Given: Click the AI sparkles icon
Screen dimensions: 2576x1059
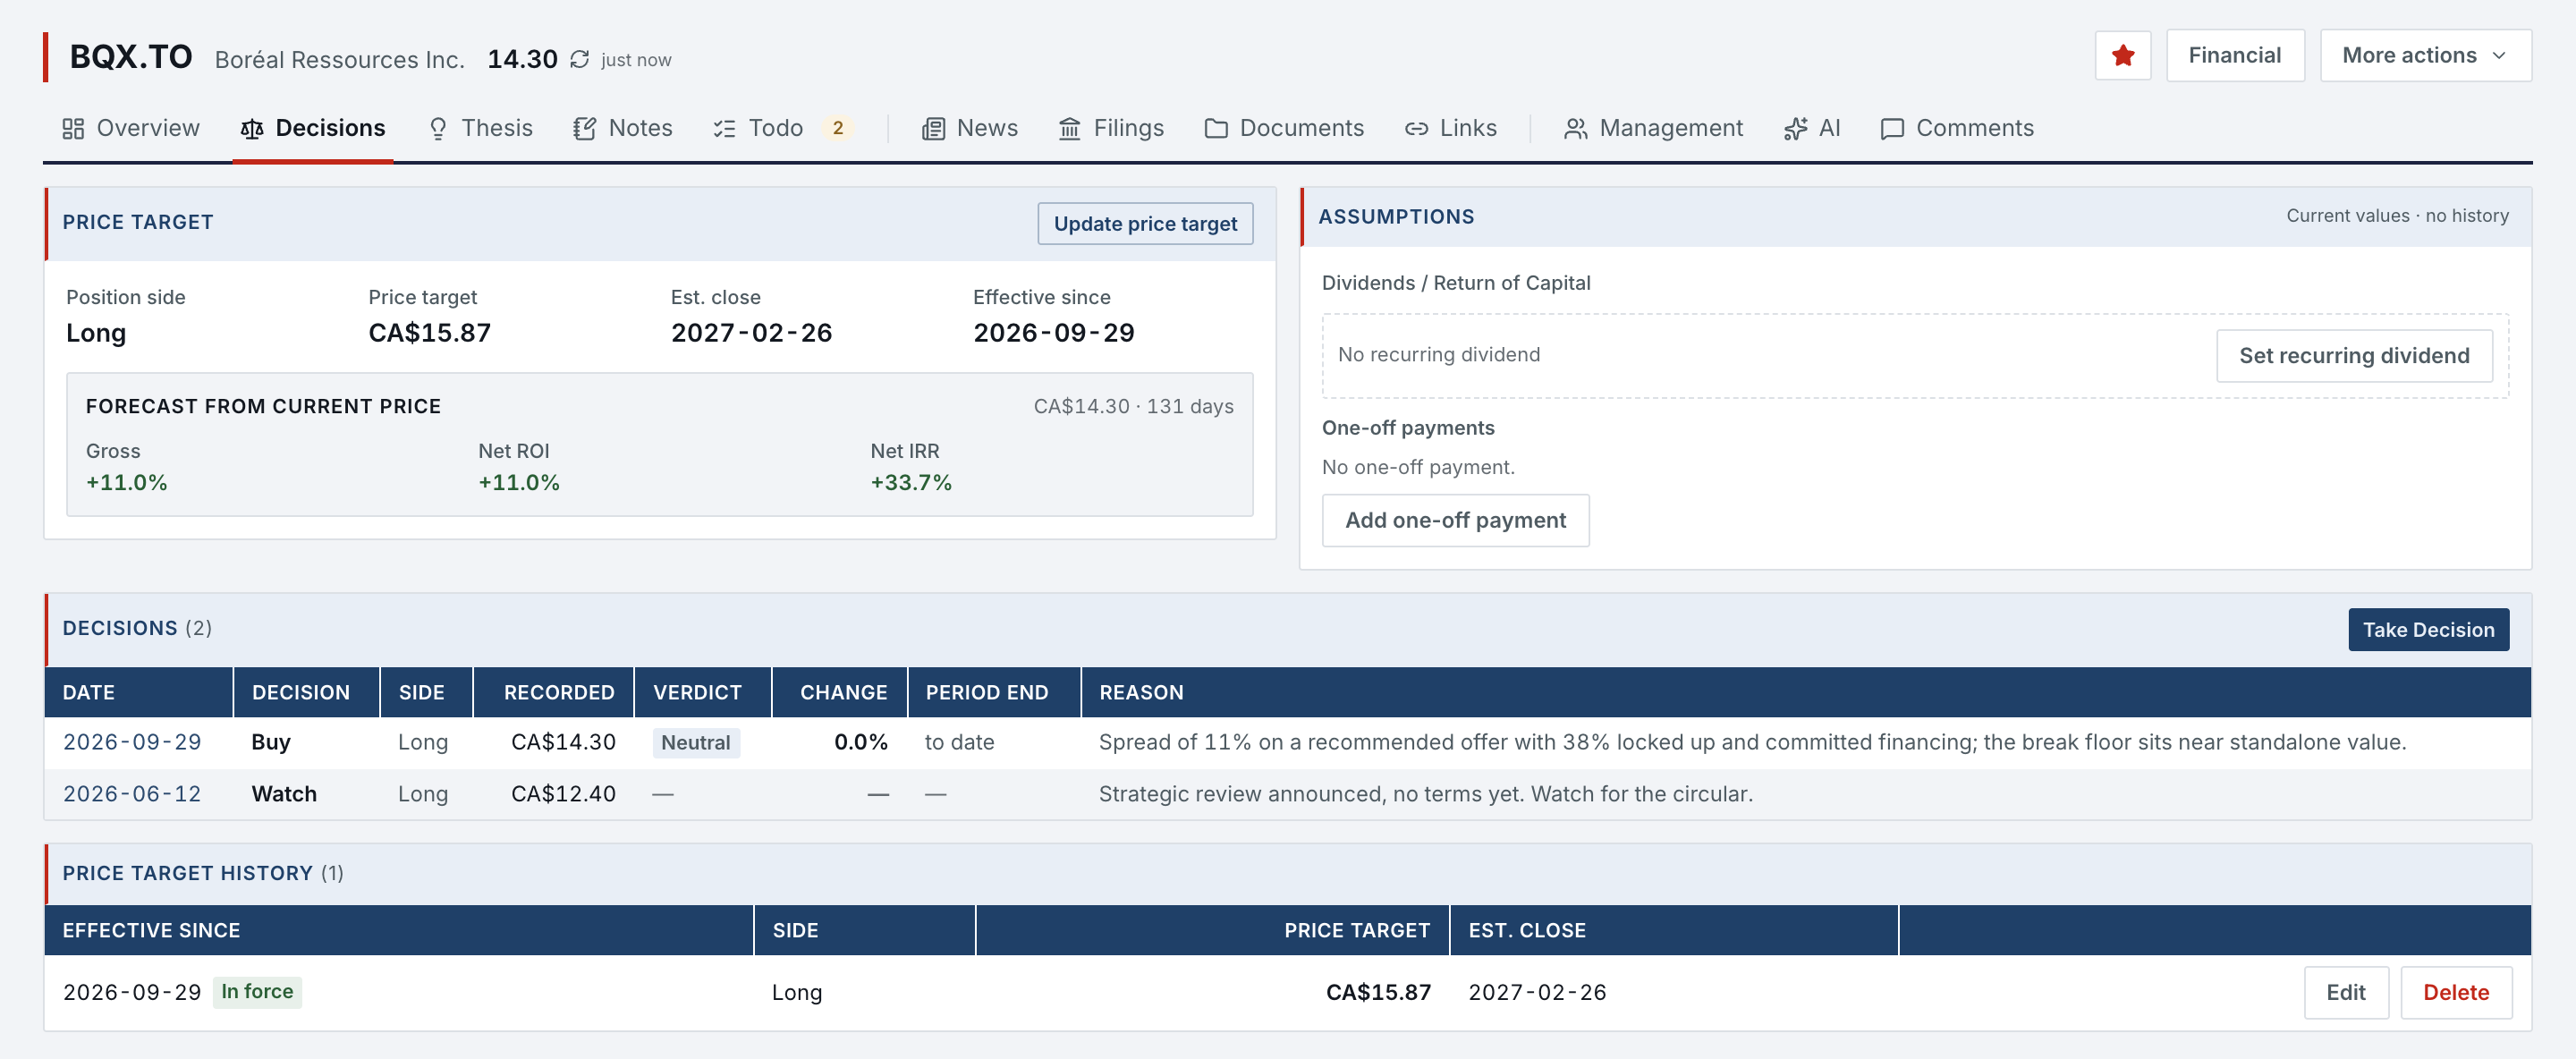Looking at the screenshot, I should [1795, 129].
